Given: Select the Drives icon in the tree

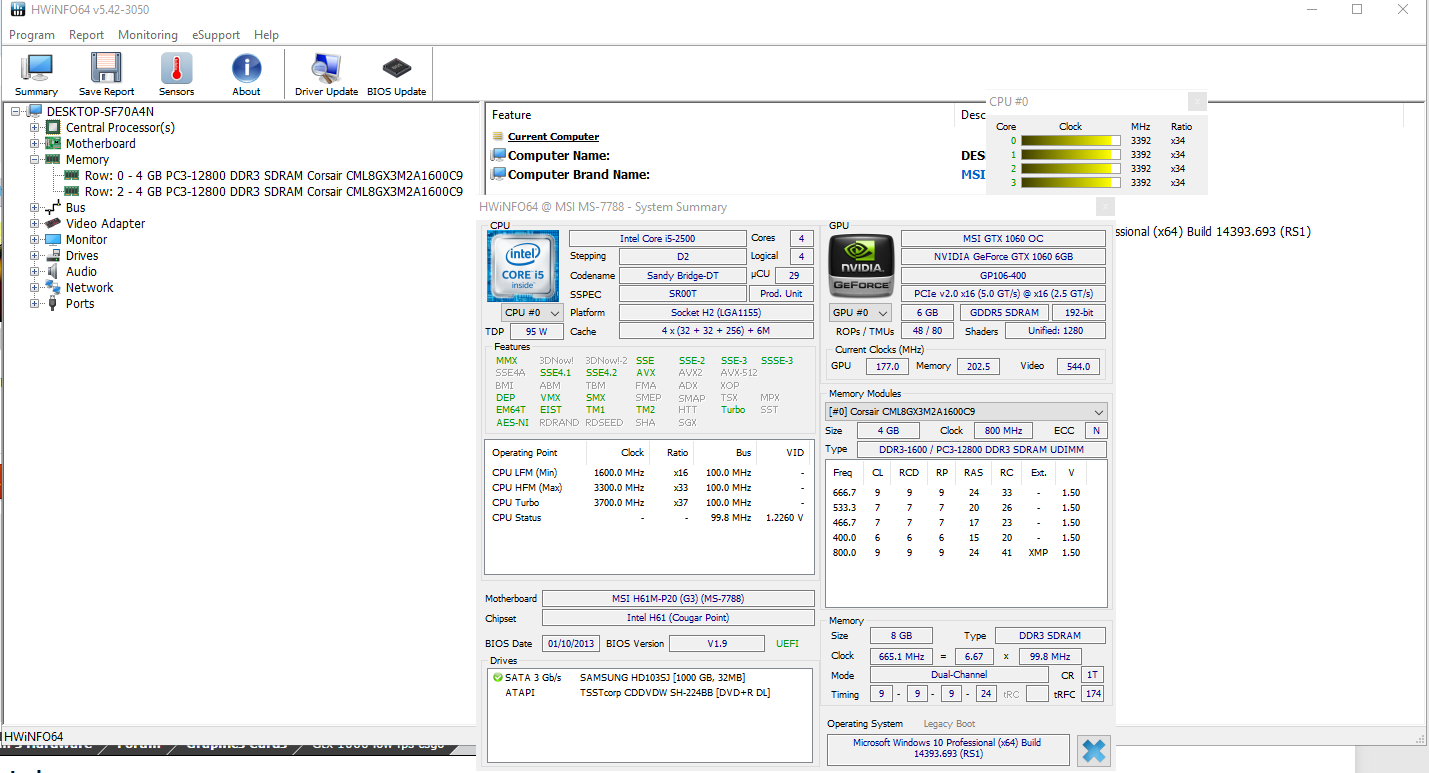Looking at the screenshot, I should click(53, 255).
